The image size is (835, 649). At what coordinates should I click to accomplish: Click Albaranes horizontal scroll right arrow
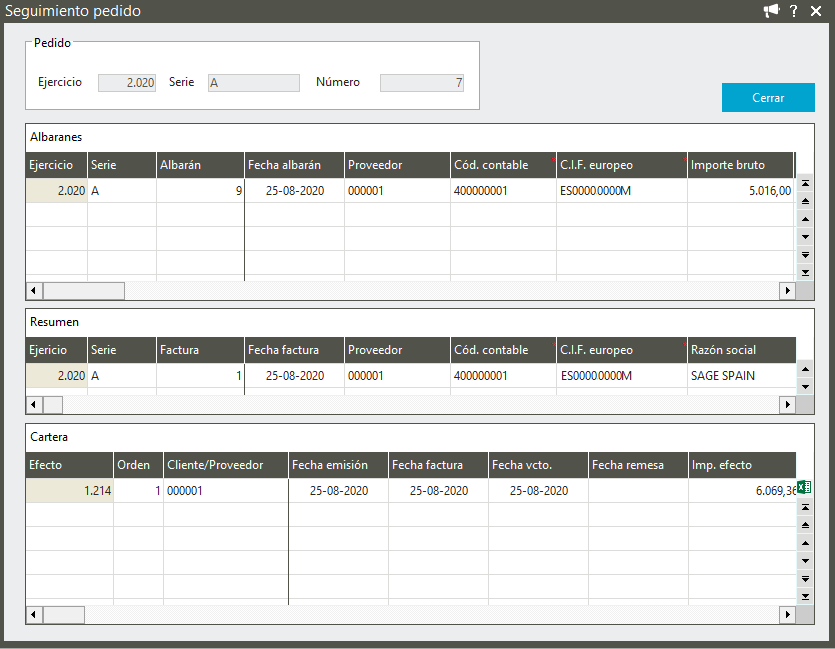[787, 291]
